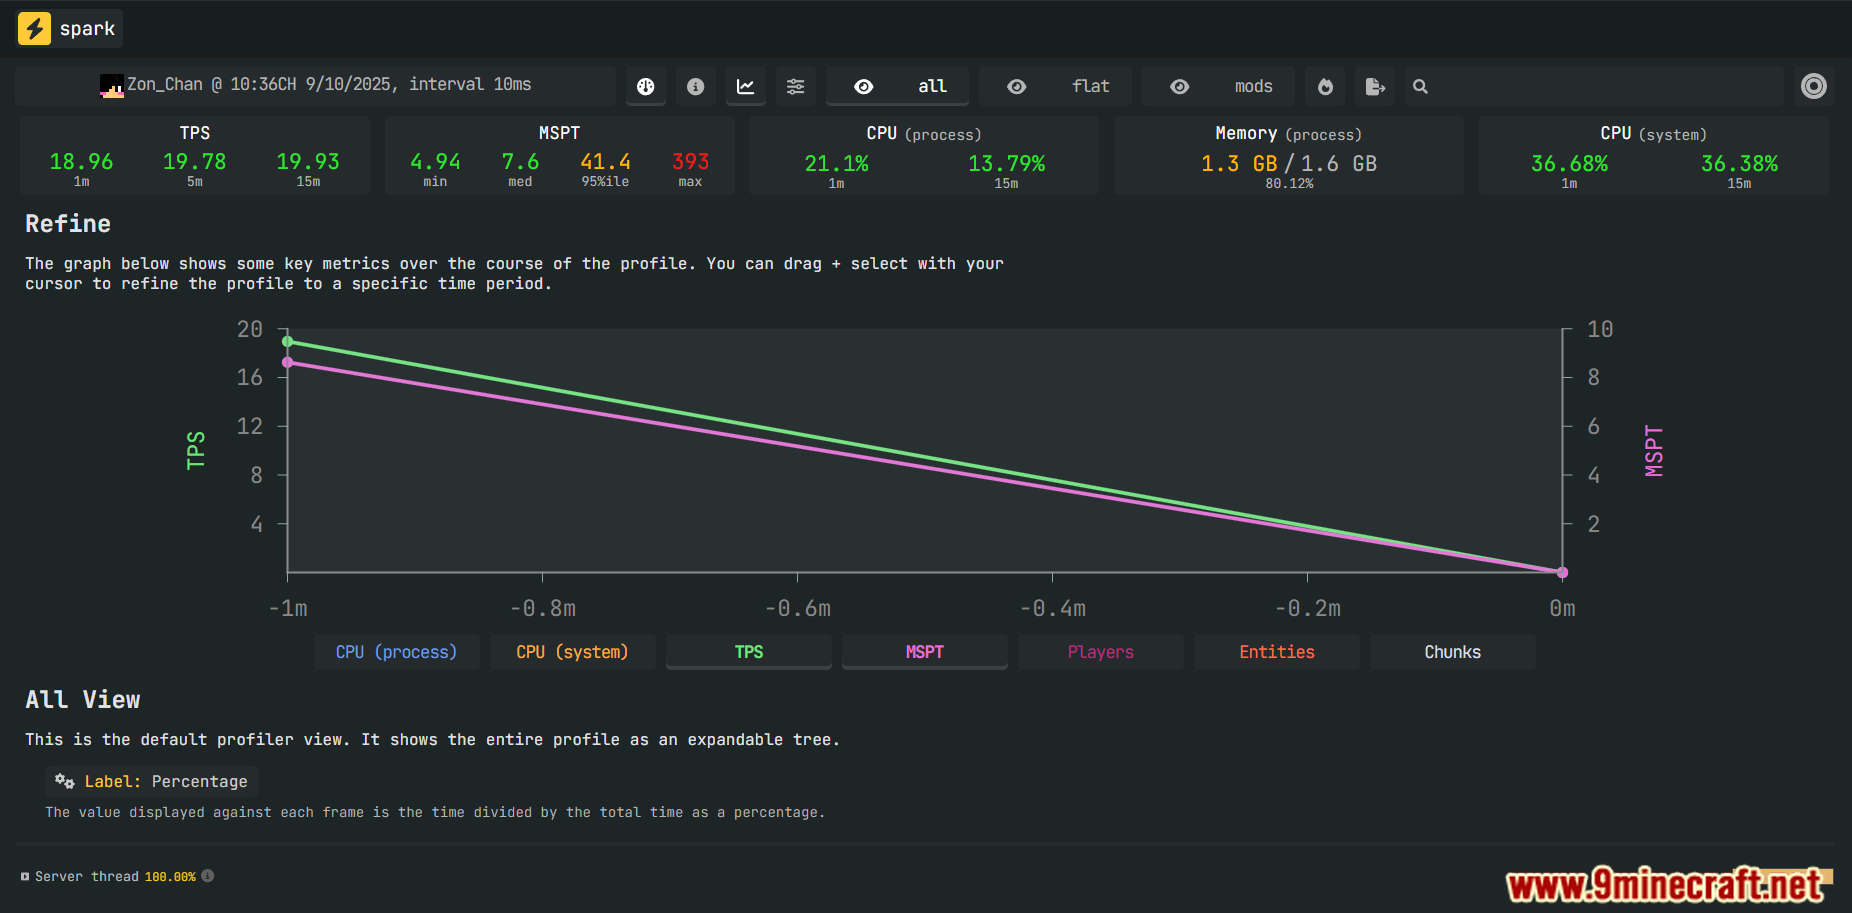The image size is (1852, 913).
Task: Toggle CPU (process) series on graph
Action: coord(396,652)
